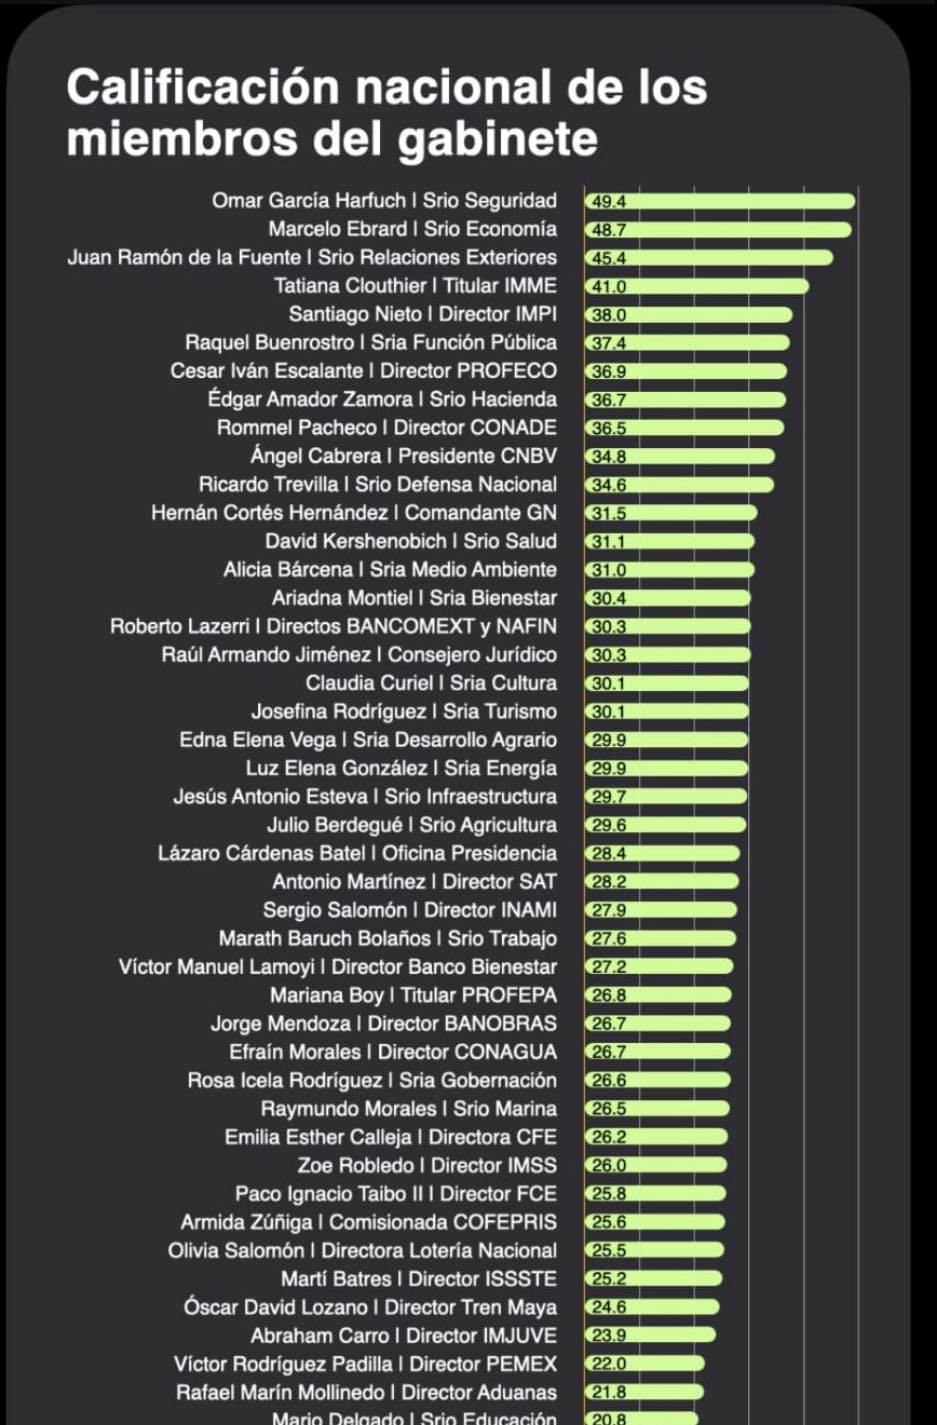This screenshot has width=937, height=1425.
Task: Select the 45.4 bar for Juan Ramón de la Fuente
Action: pyautogui.click(x=708, y=258)
